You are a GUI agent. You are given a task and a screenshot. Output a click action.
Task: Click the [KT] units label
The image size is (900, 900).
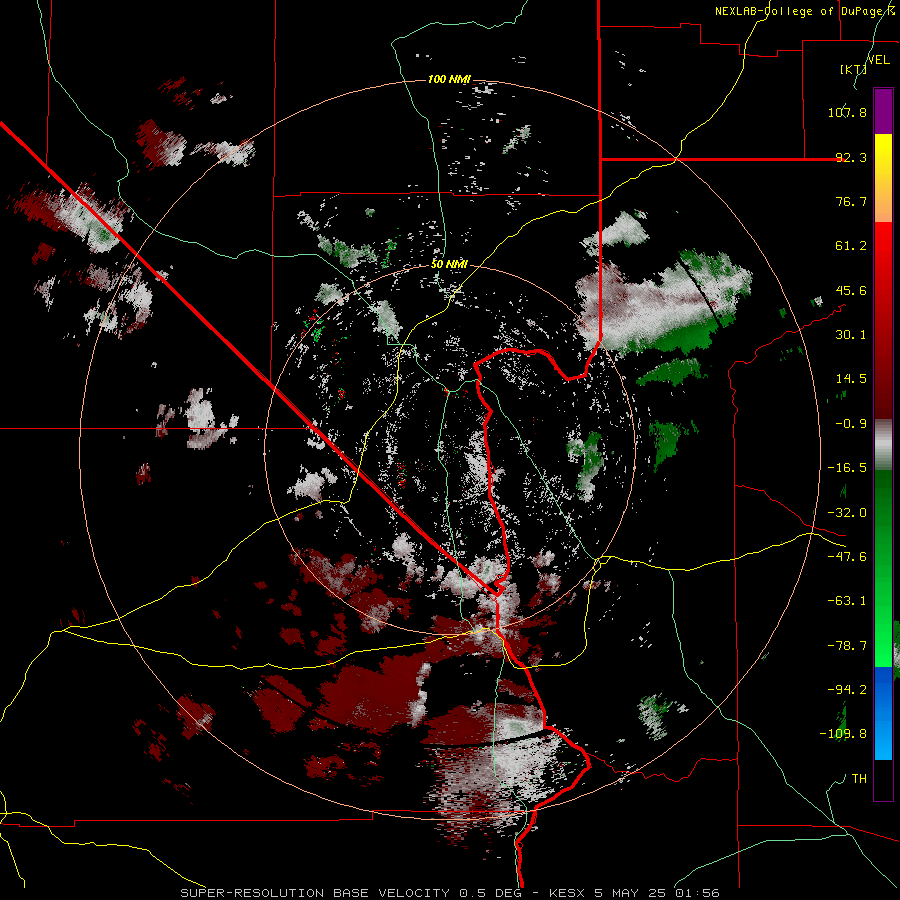854,69
